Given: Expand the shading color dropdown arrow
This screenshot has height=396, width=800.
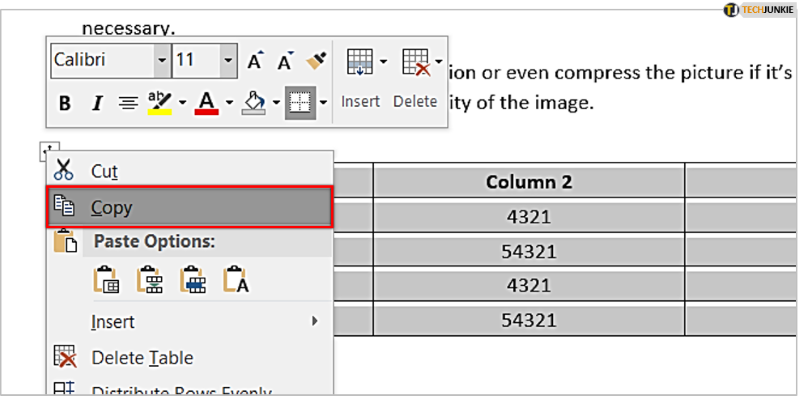Looking at the screenshot, I should (x=276, y=103).
